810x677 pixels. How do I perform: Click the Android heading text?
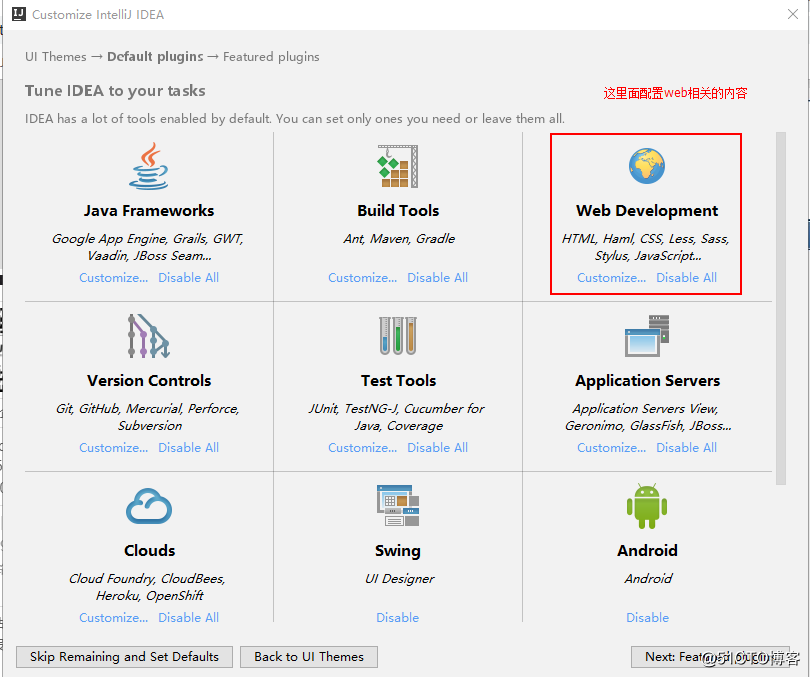(x=647, y=550)
